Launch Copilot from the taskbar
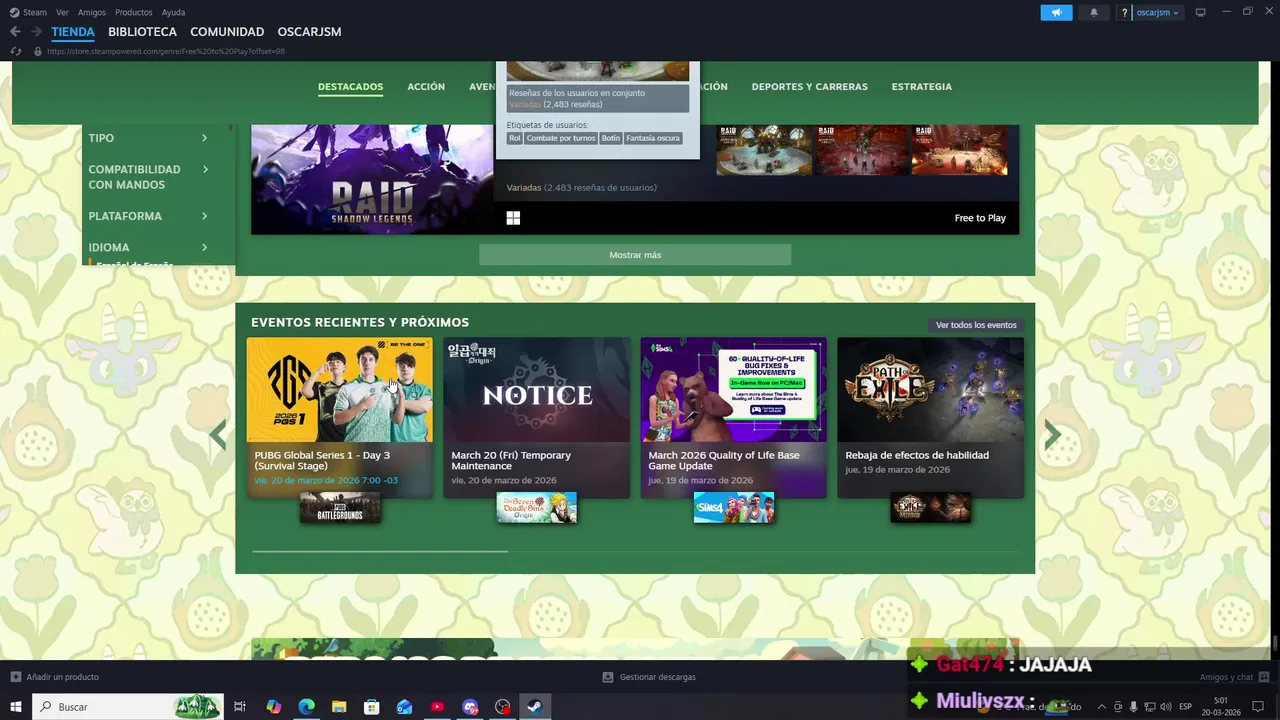This screenshot has height=720, width=1280. click(274, 707)
